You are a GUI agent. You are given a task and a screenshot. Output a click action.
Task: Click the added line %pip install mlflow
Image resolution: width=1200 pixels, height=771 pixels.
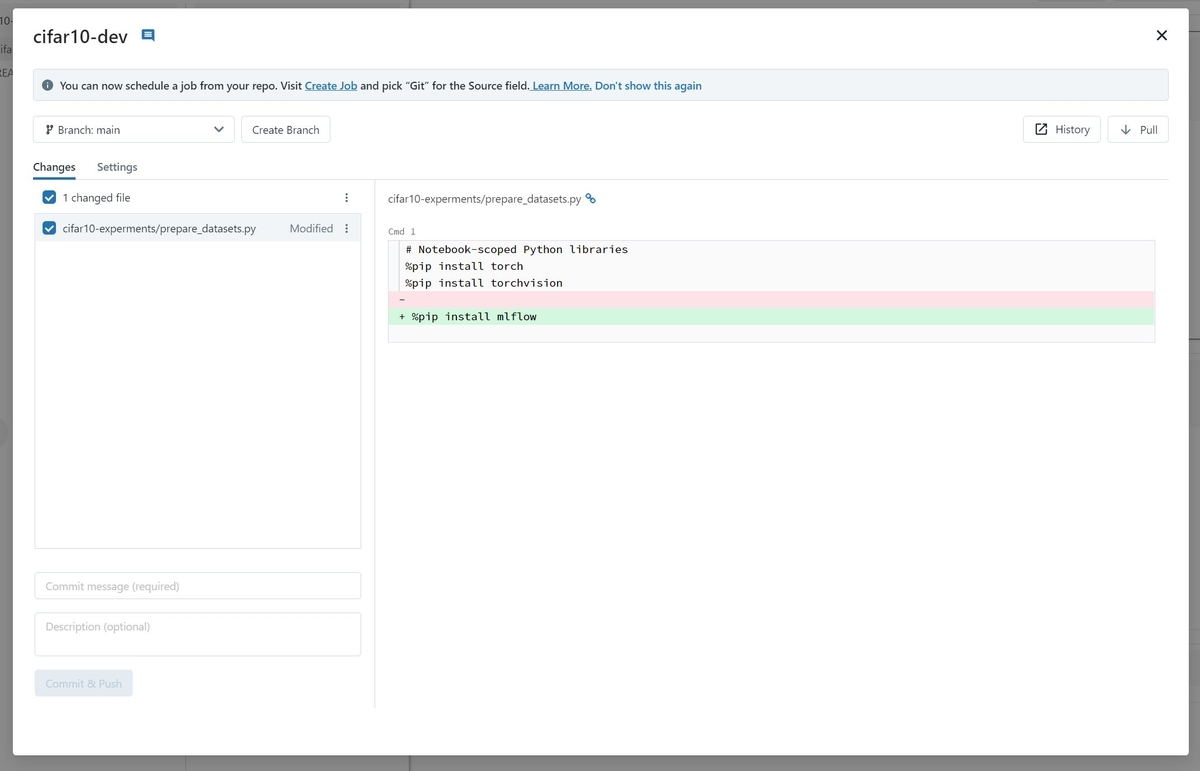tap(771, 316)
